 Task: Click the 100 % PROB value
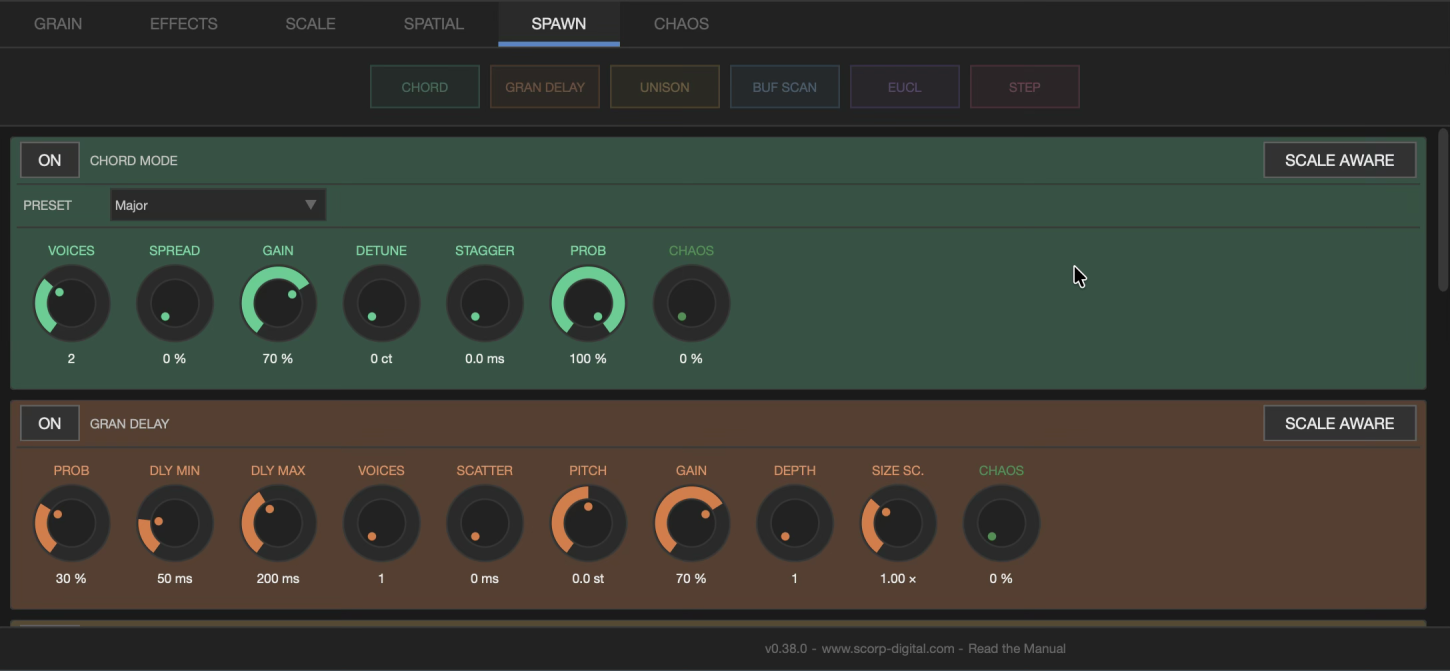coord(588,358)
